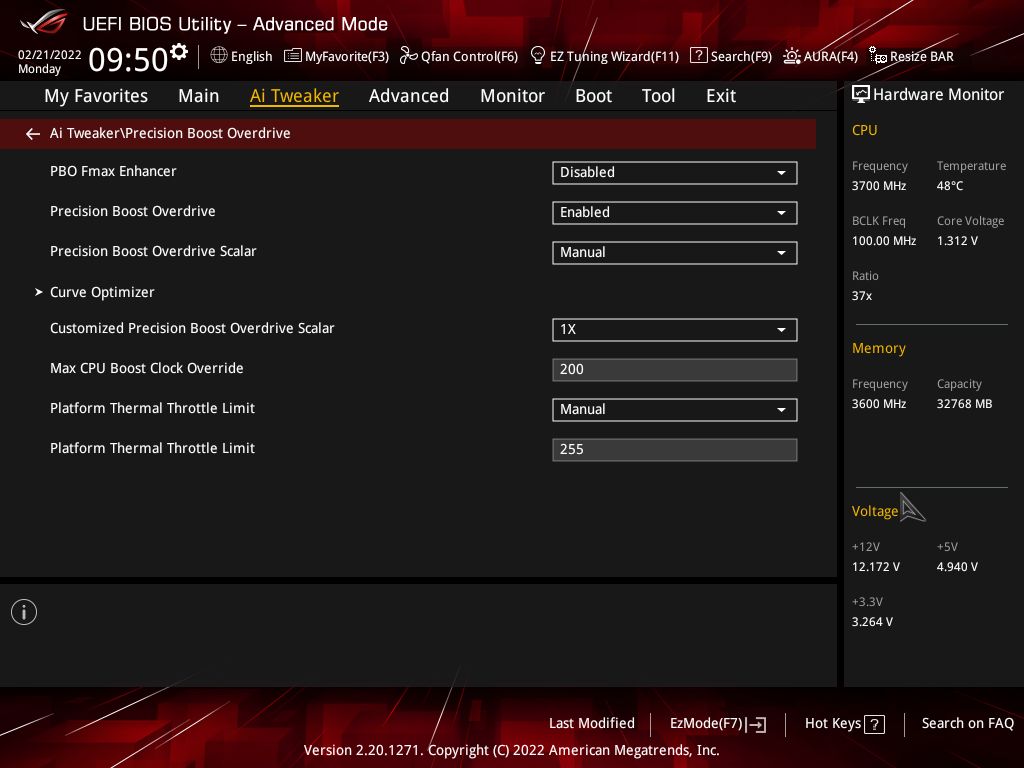This screenshot has height=768, width=1024.
Task: Switch to Main tab
Action: 199,96
